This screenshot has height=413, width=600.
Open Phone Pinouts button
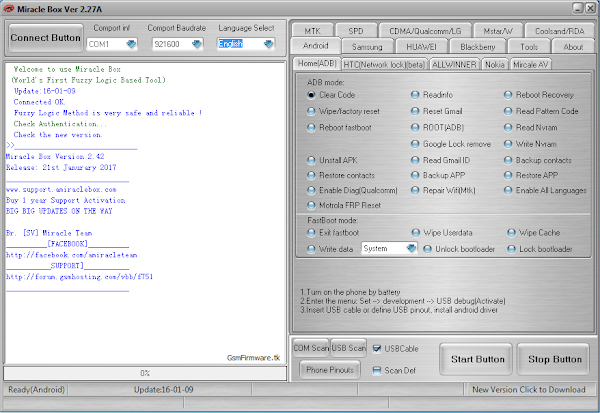click(x=329, y=370)
